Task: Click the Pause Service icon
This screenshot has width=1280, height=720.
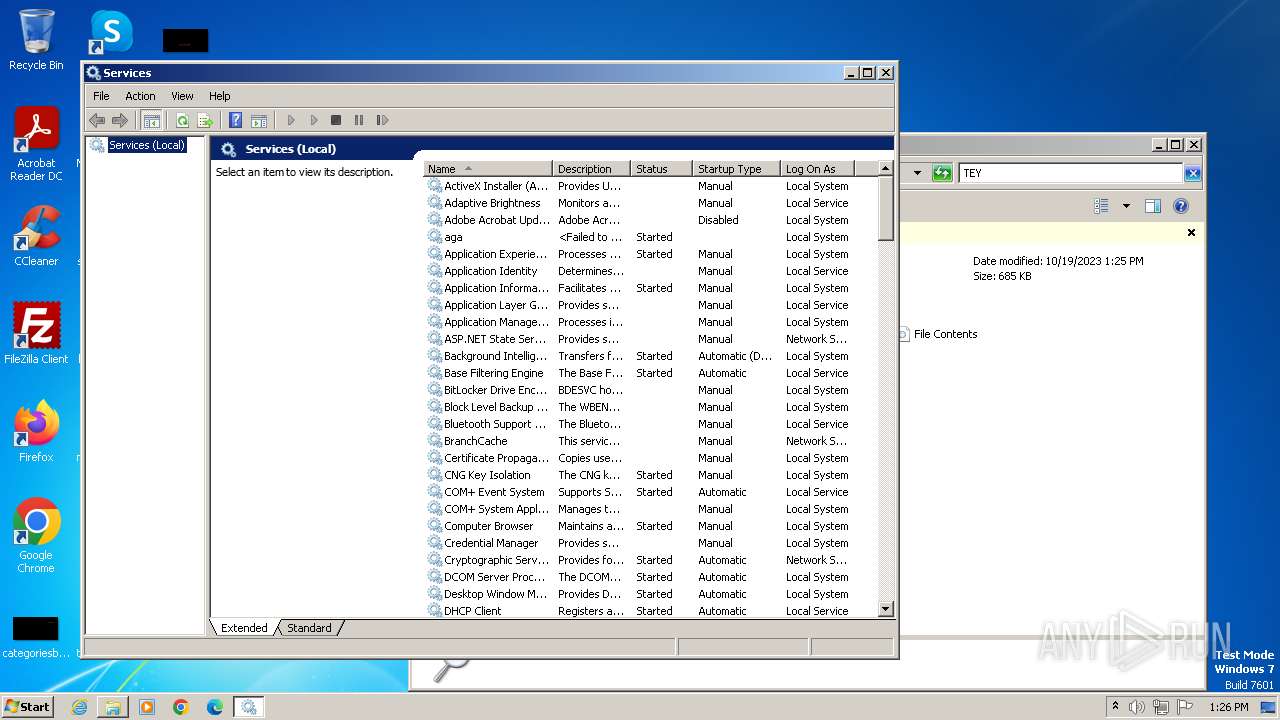Action: tap(359, 120)
